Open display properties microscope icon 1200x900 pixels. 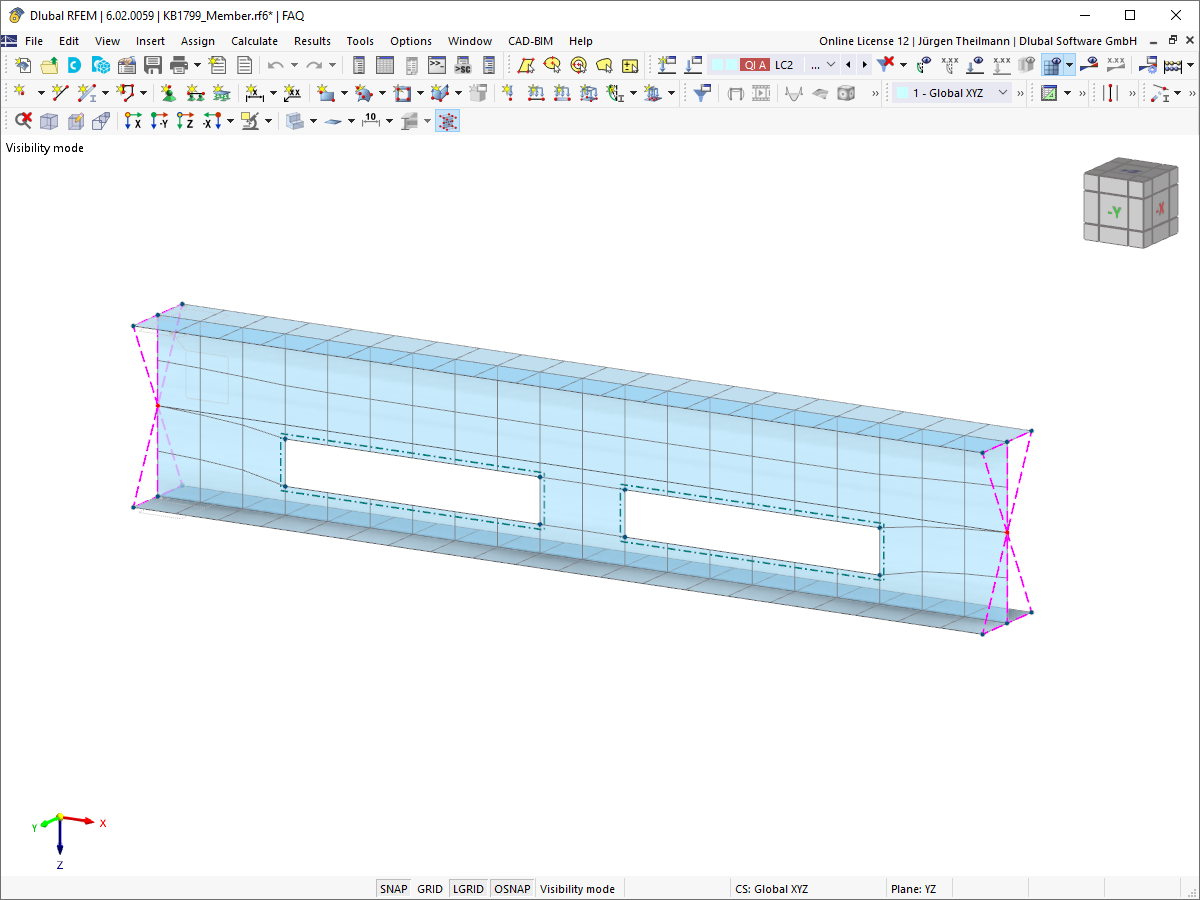(x=250, y=121)
